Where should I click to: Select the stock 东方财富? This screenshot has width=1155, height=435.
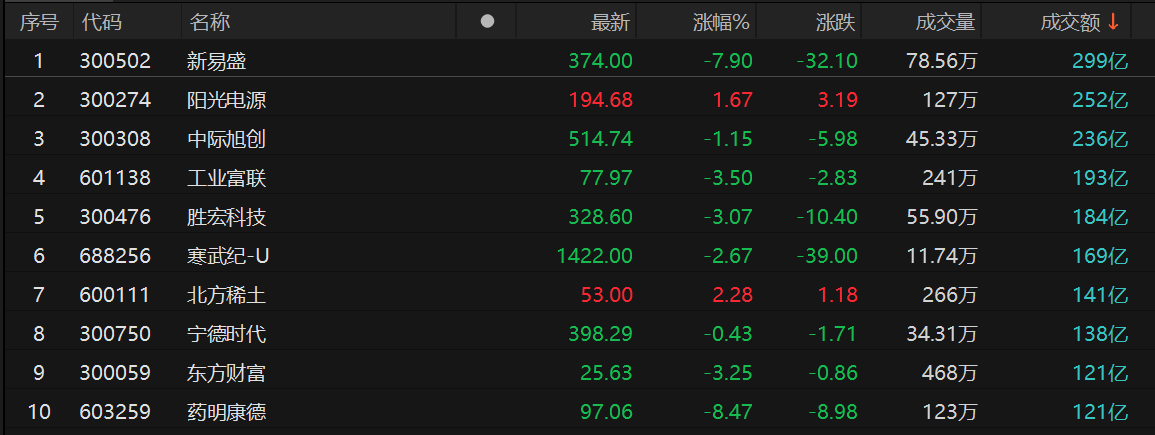pos(226,373)
